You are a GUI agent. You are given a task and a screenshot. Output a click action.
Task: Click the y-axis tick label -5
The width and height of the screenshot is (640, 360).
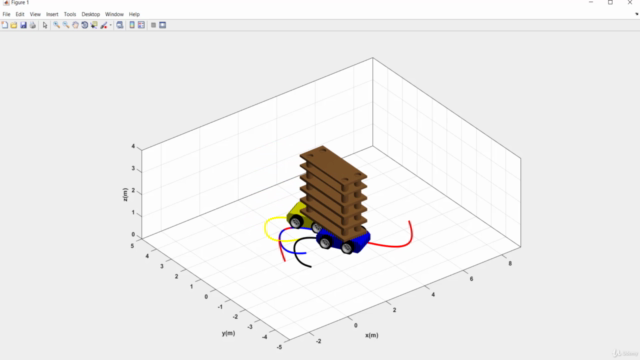[279, 347]
